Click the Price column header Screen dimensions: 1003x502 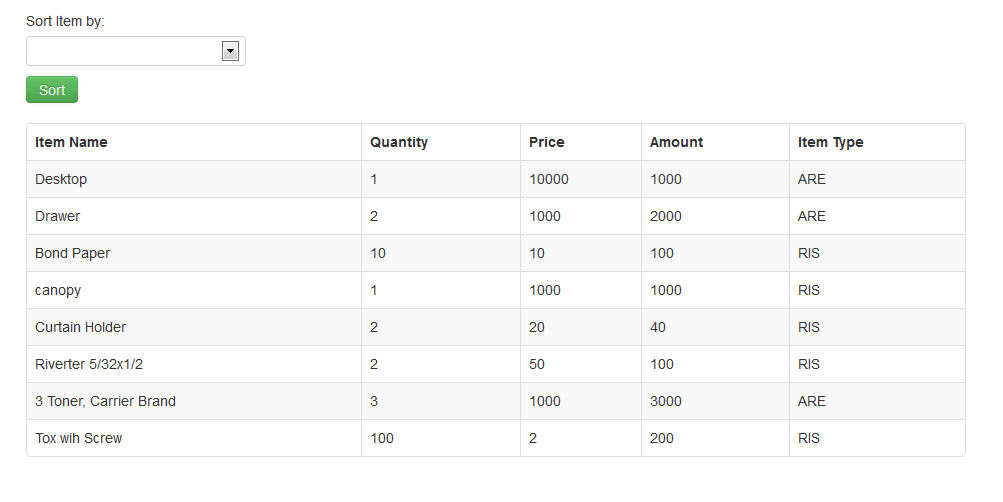[x=546, y=142]
